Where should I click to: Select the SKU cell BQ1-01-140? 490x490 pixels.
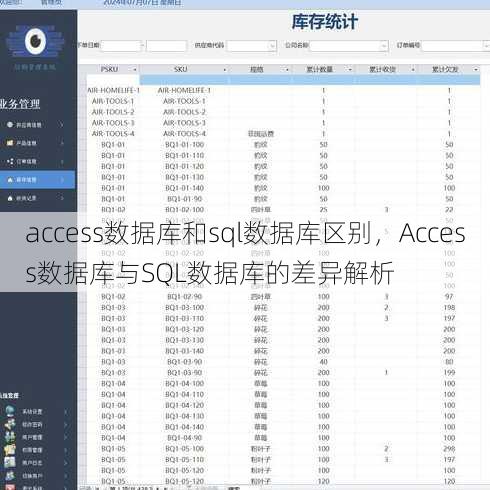pos(185,188)
